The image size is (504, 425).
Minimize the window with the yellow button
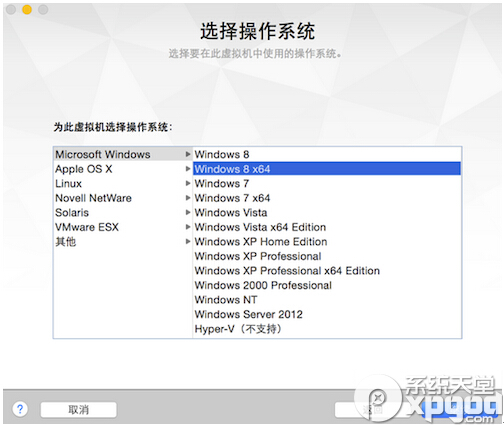click(x=27, y=10)
